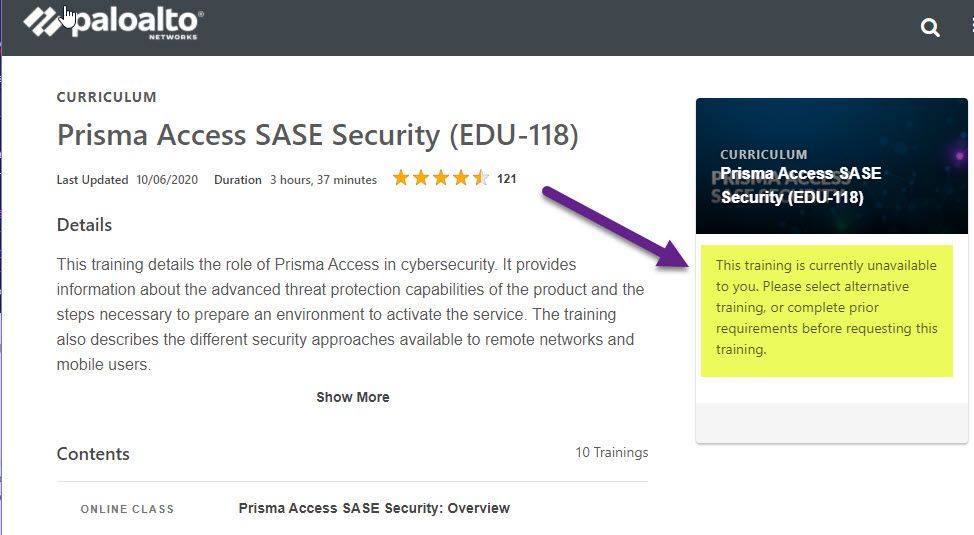Click the third rating star
The image size is (974, 535).
click(441, 179)
